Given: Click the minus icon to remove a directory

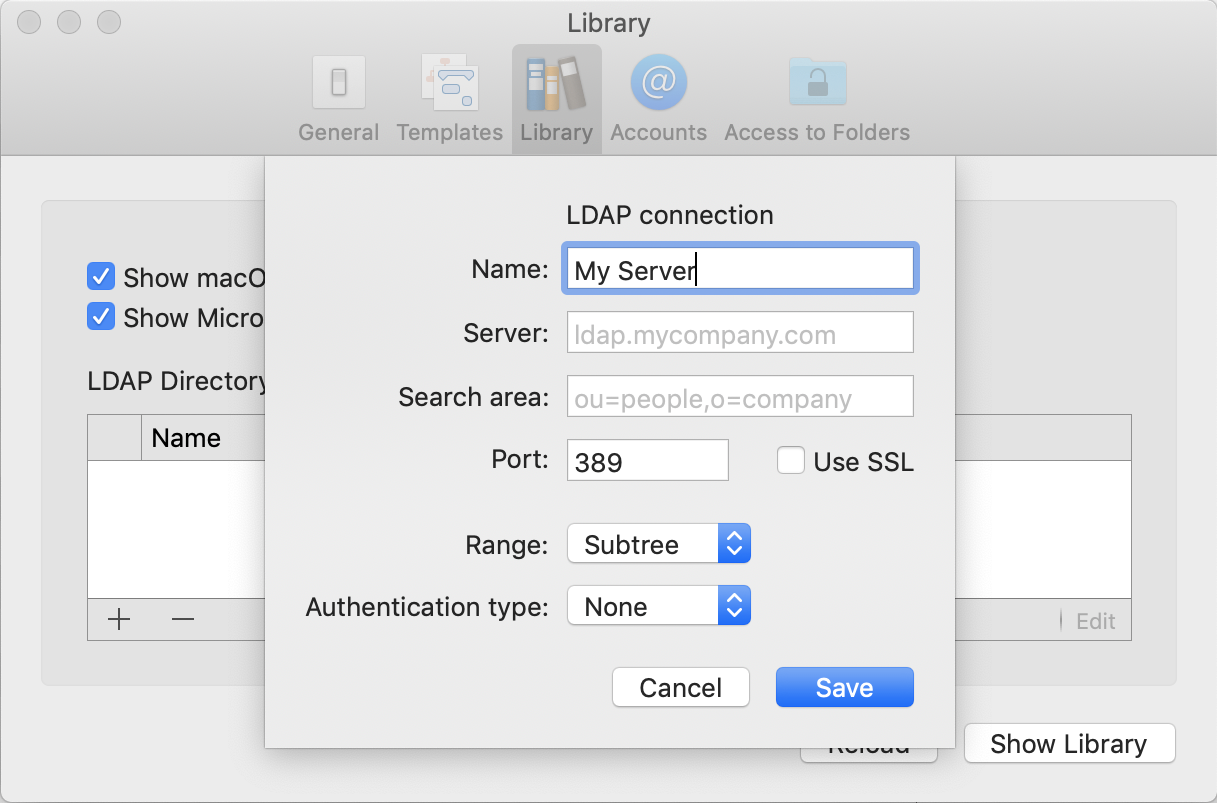Looking at the screenshot, I should pos(182,619).
